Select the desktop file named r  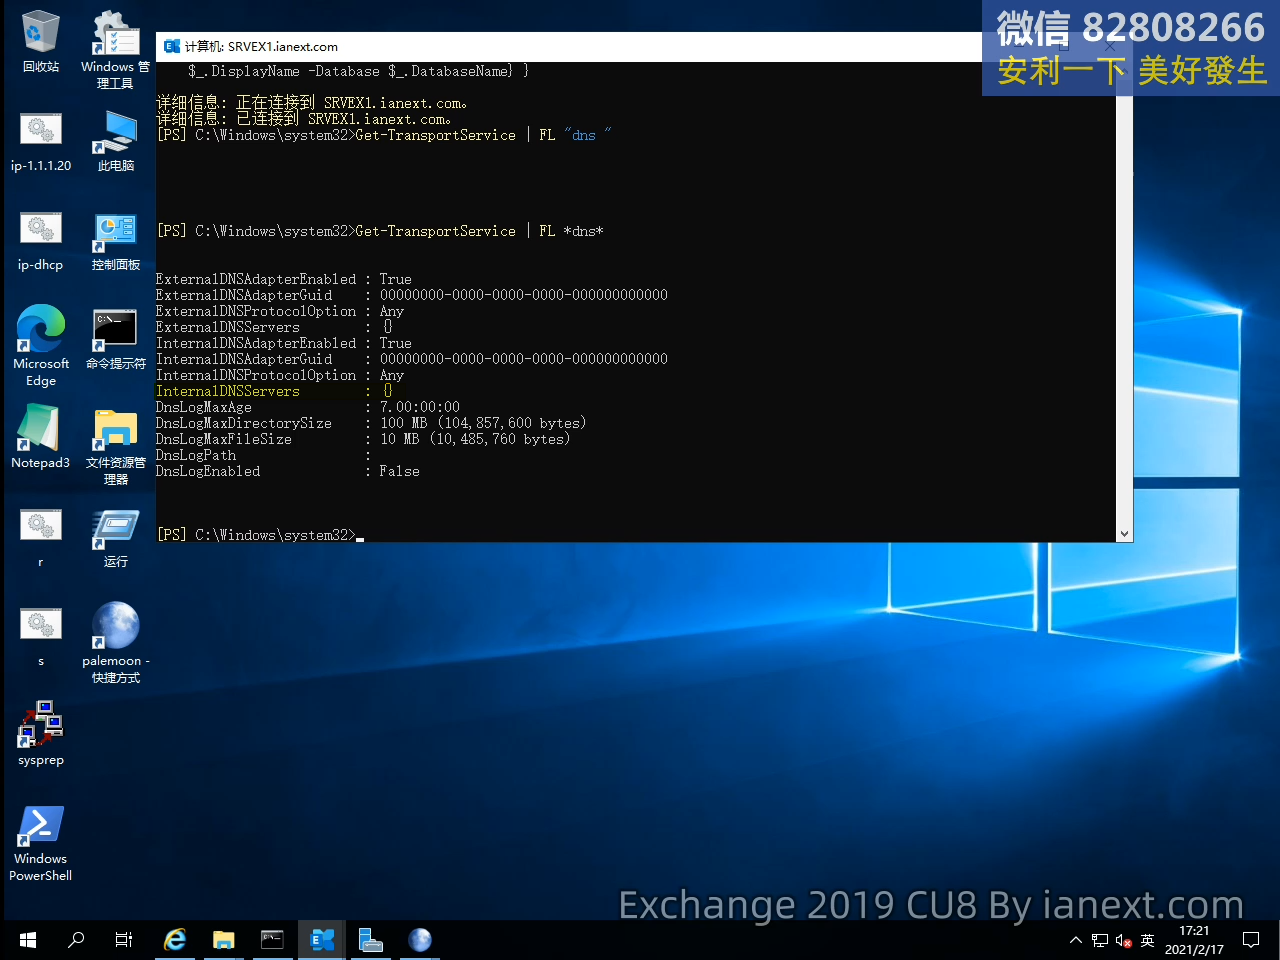pos(40,537)
